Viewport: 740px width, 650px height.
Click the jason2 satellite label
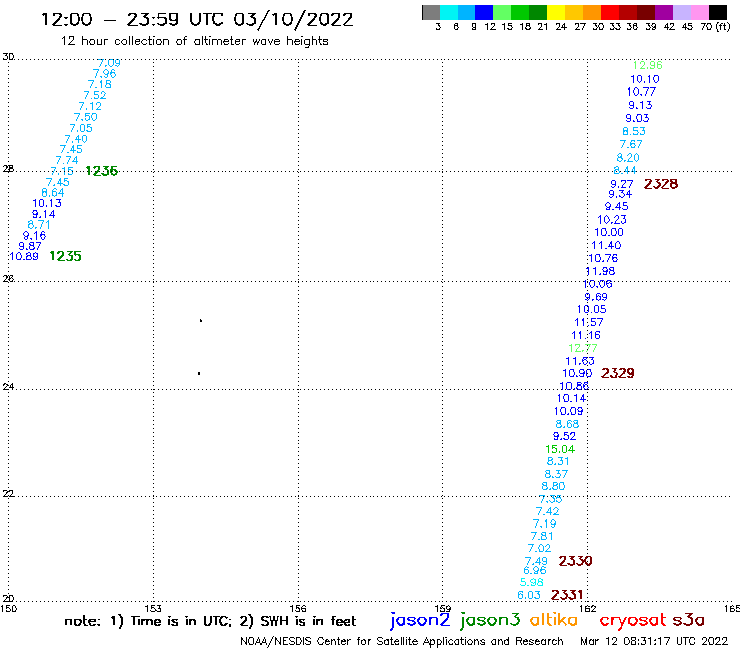pos(420,621)
